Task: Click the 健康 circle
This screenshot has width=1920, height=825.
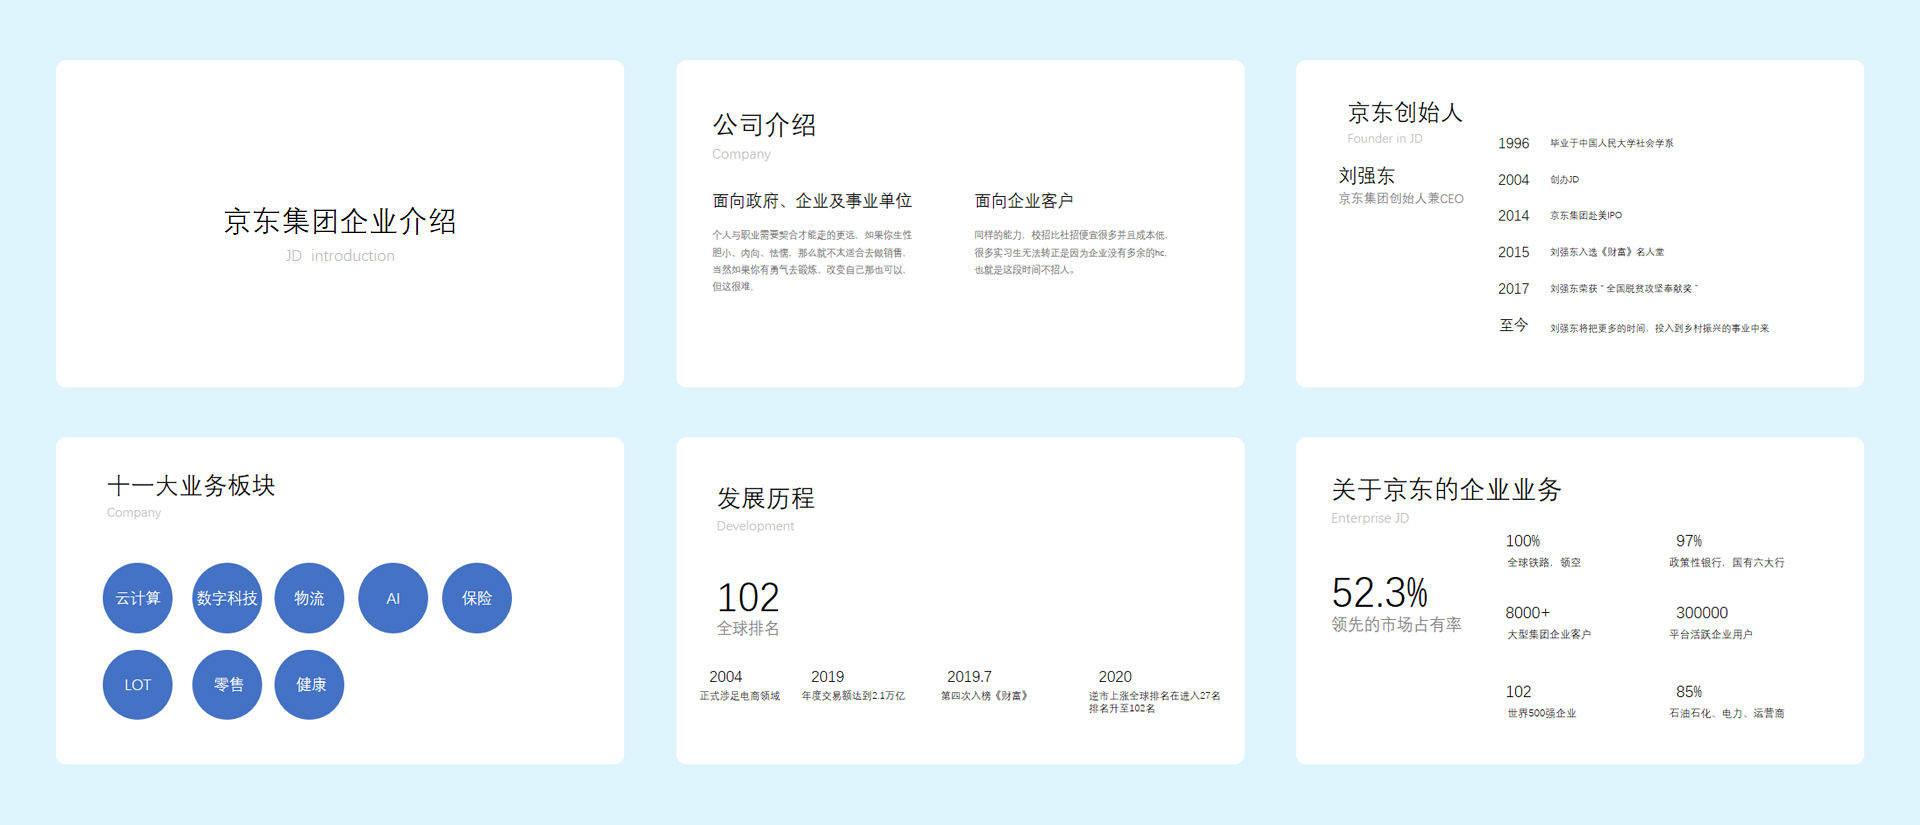Action: (309, 685)
